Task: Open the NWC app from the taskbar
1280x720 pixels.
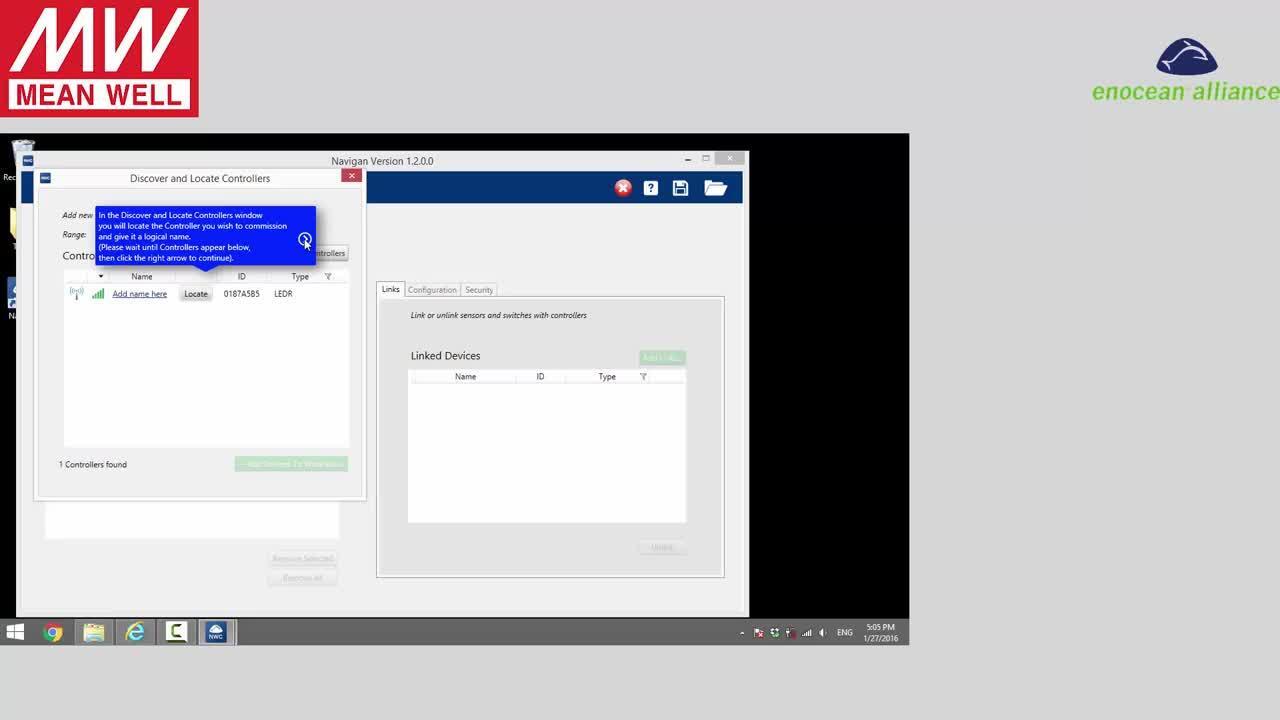Action: pos(216,632)
